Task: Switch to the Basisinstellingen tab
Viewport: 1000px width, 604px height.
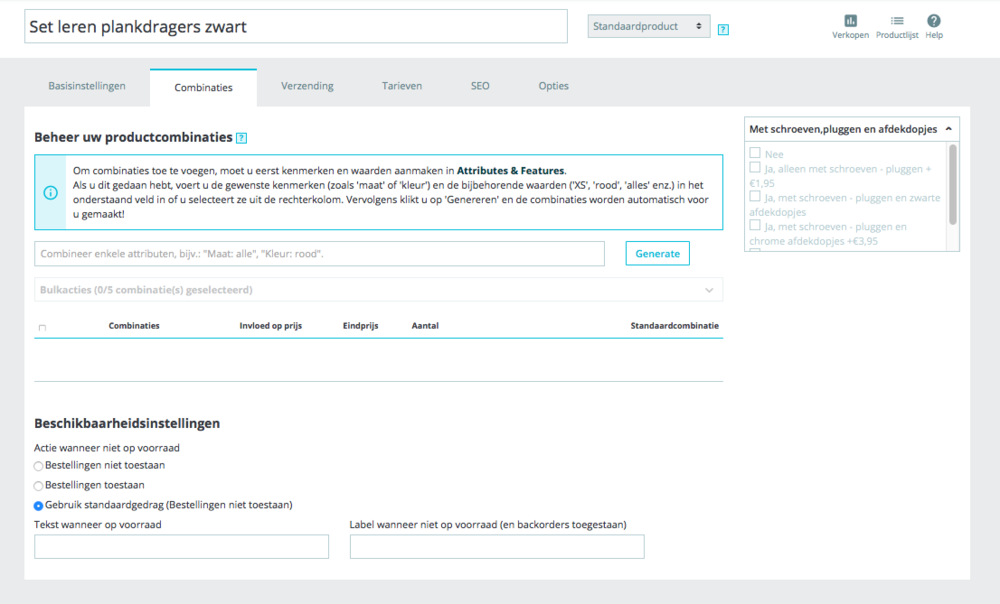Action: pos(87,86)
